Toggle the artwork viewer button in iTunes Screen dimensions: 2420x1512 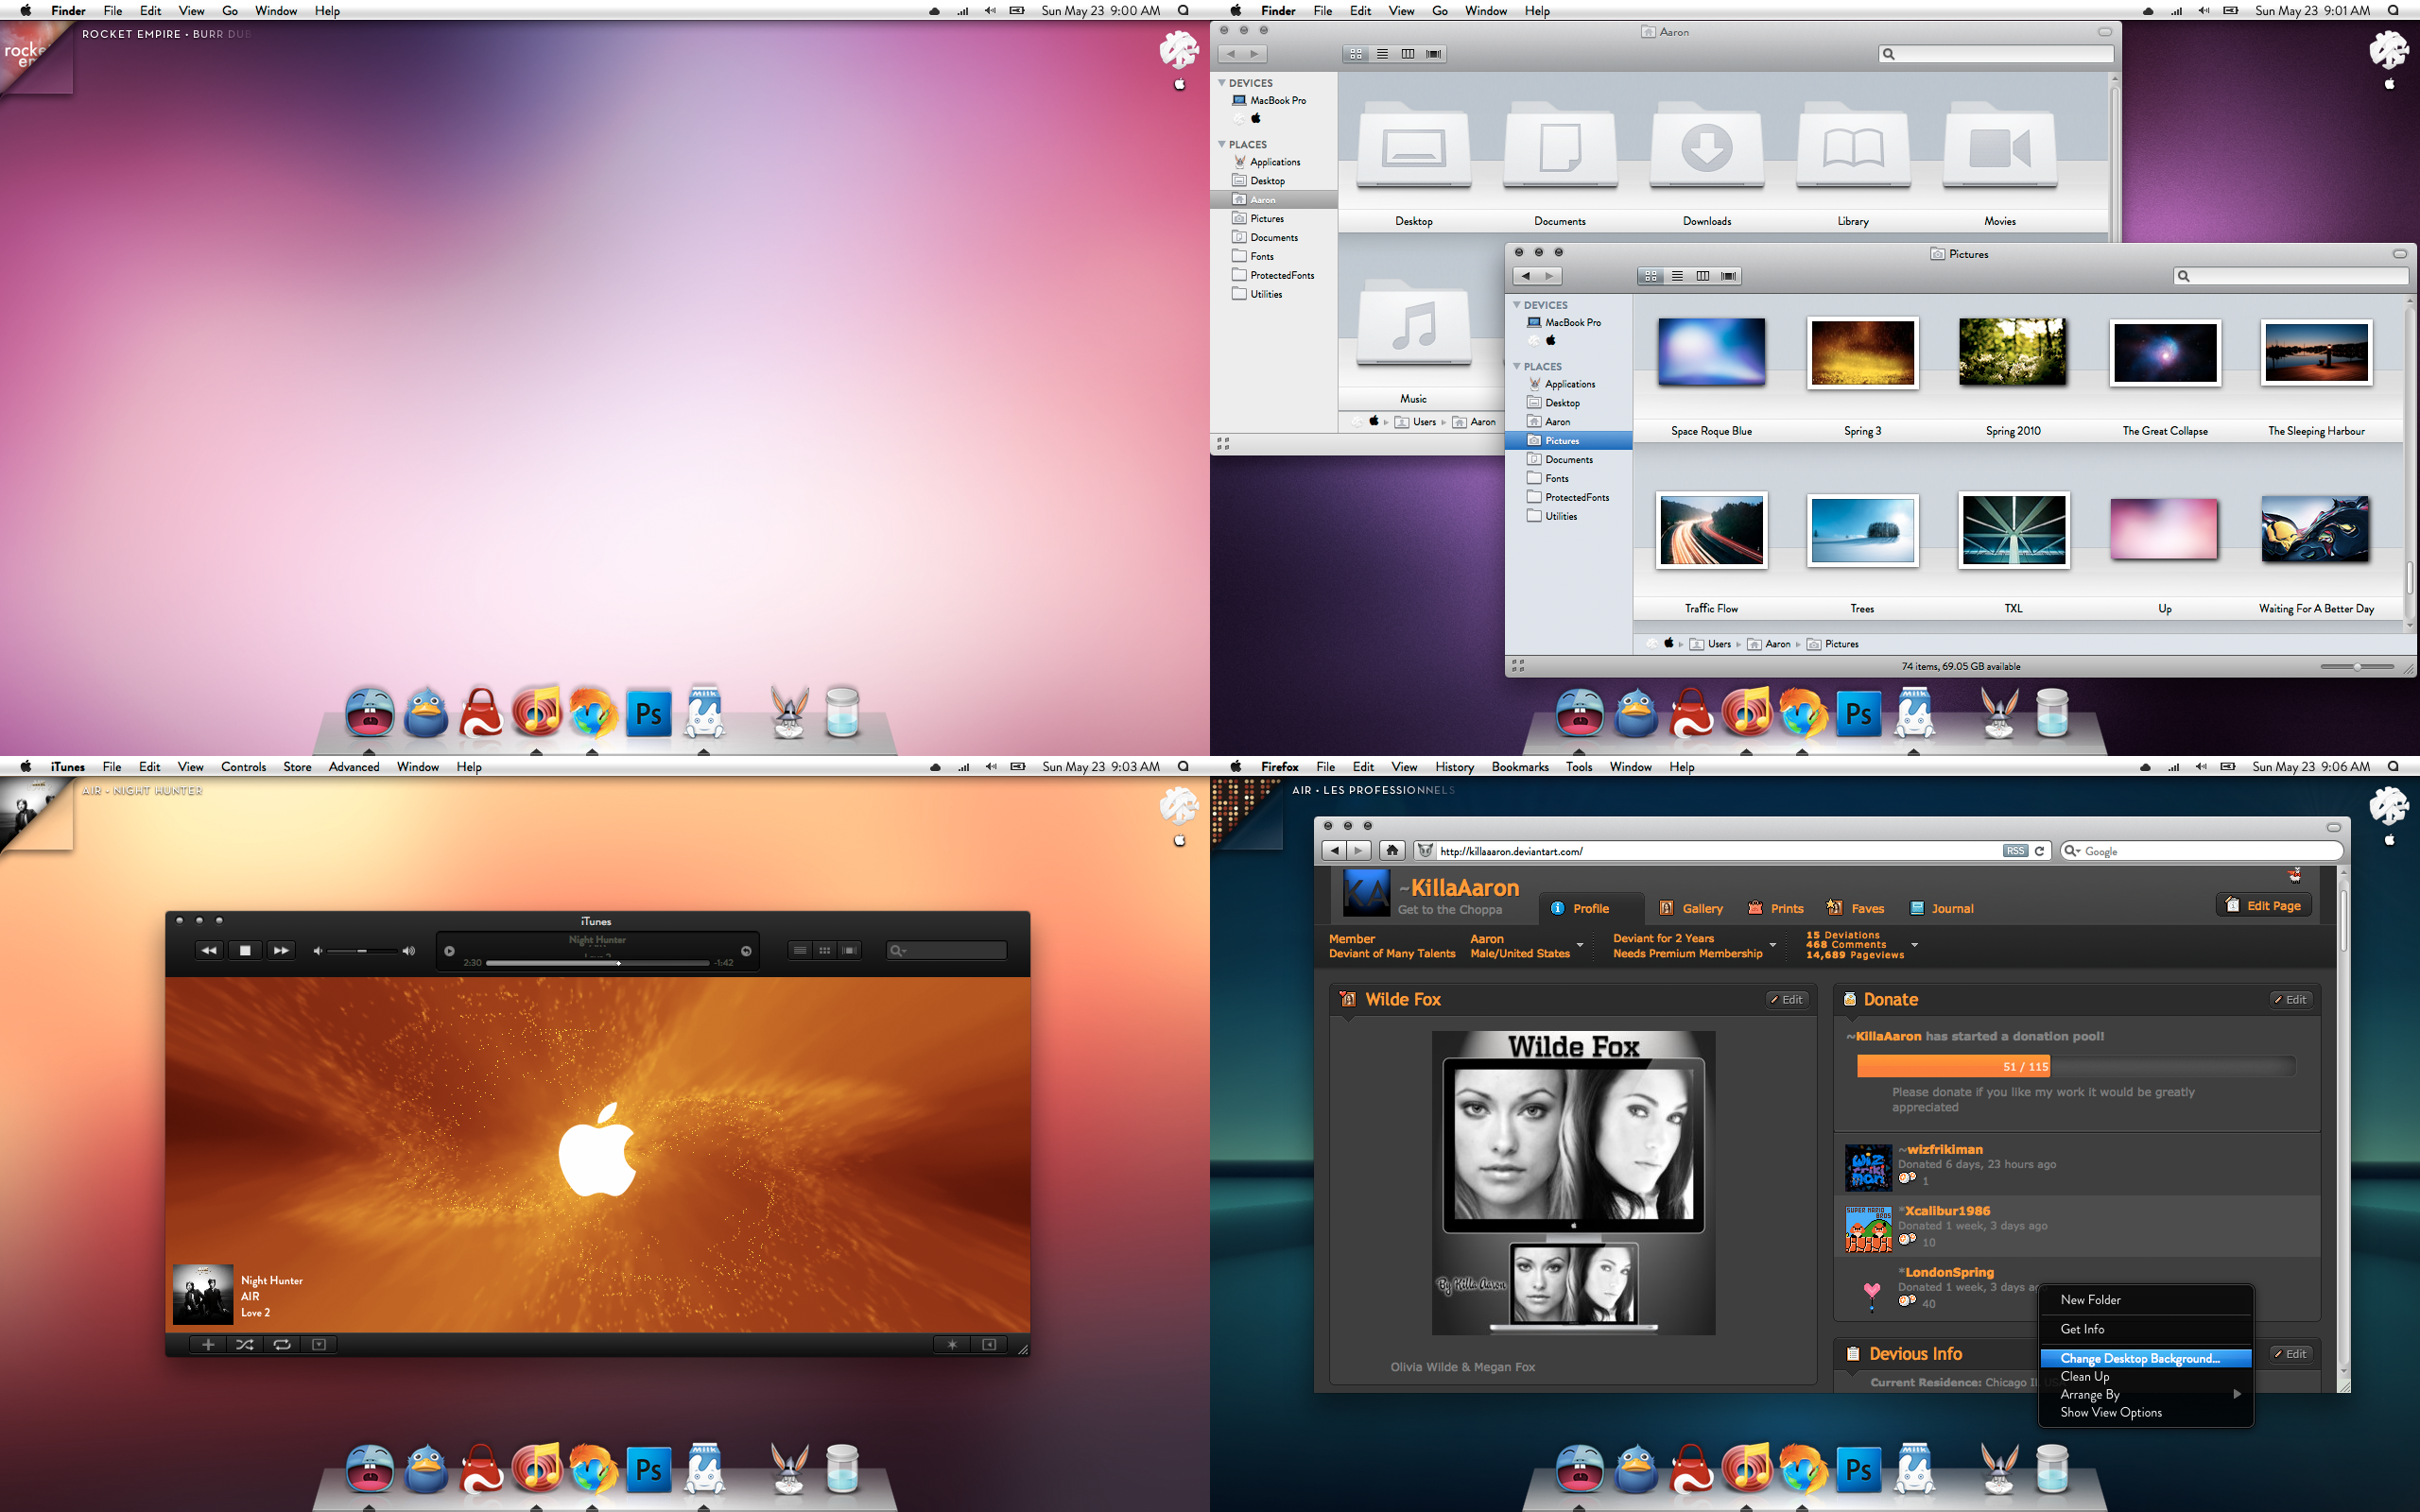coord(319,1344)
